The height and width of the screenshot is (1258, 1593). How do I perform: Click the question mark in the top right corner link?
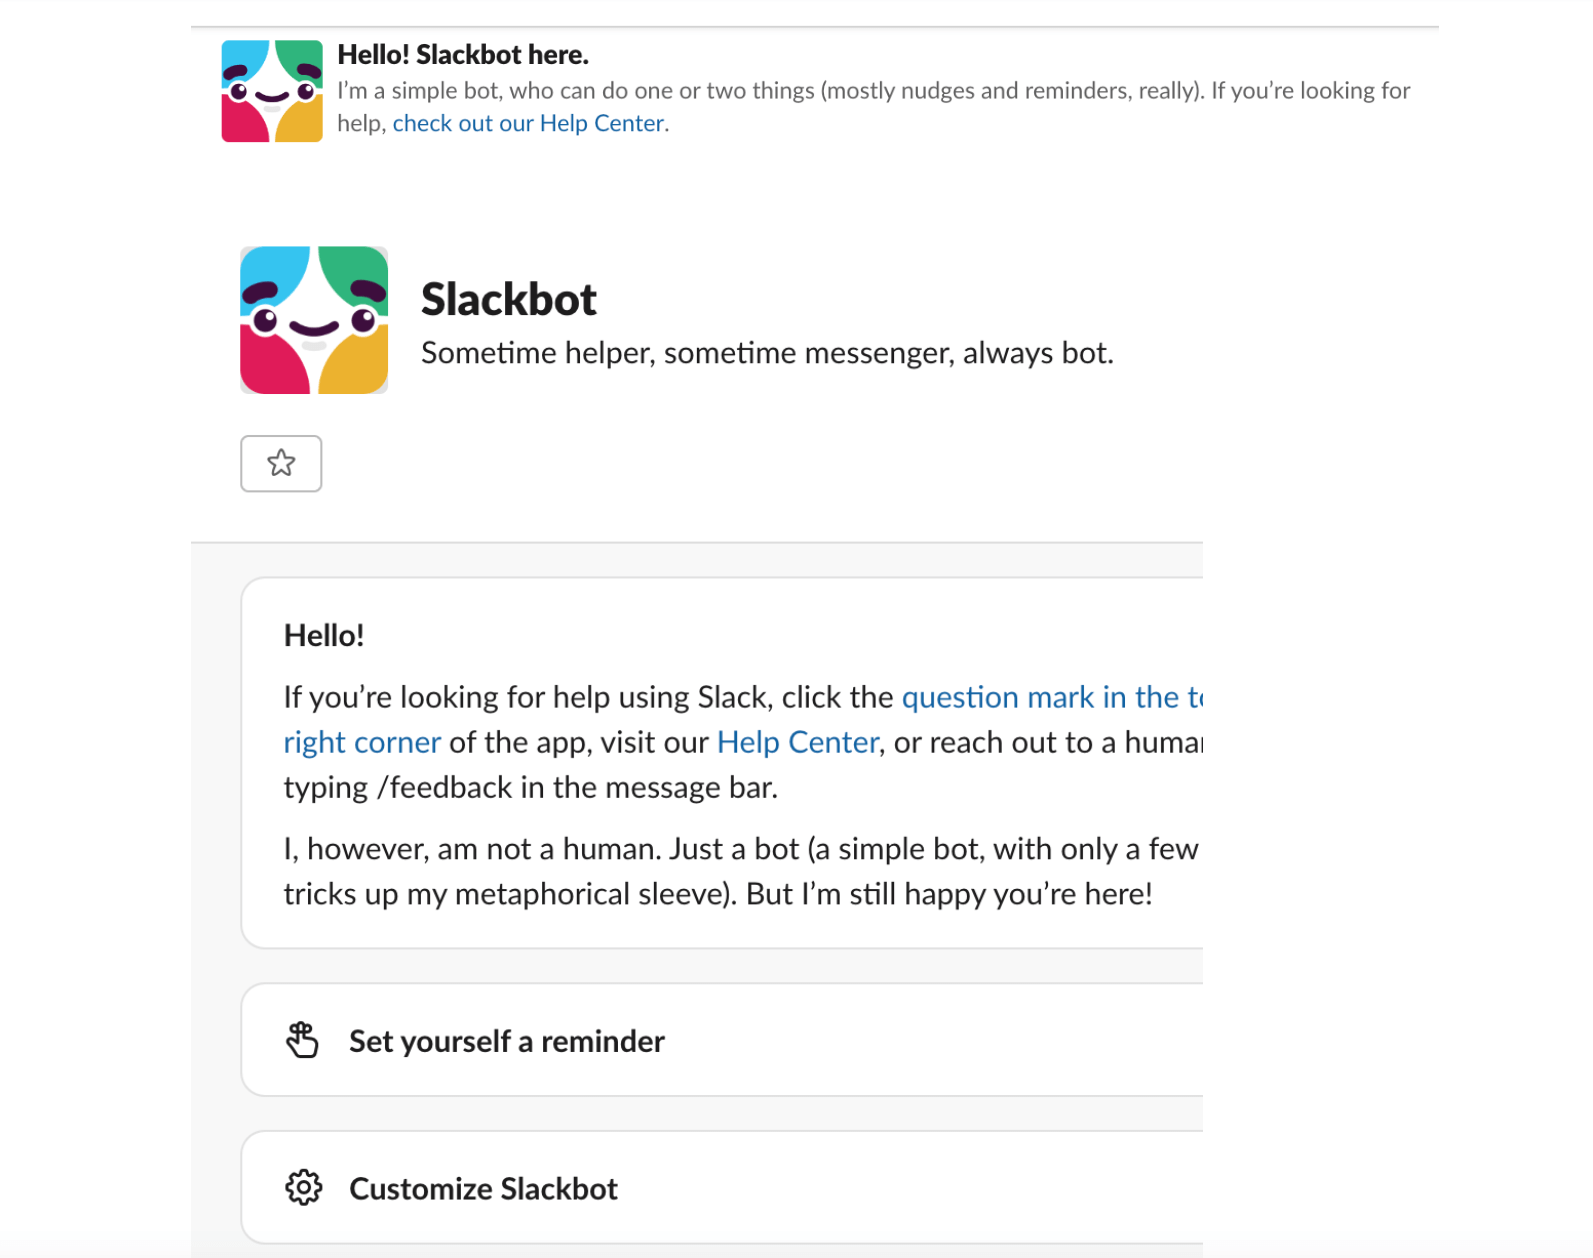1050,697
